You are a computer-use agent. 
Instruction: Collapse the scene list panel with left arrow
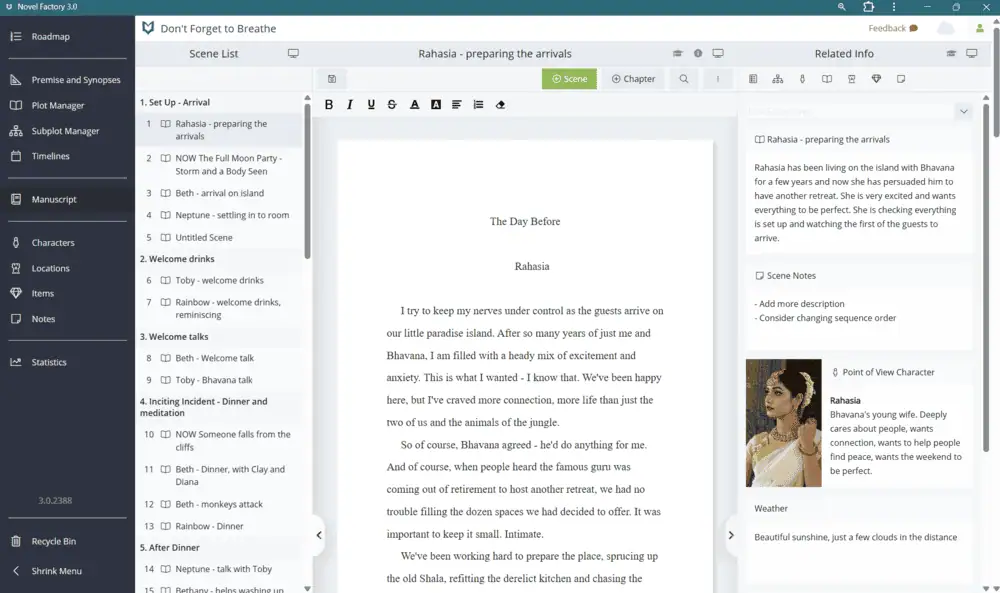[x=319, y=535]
